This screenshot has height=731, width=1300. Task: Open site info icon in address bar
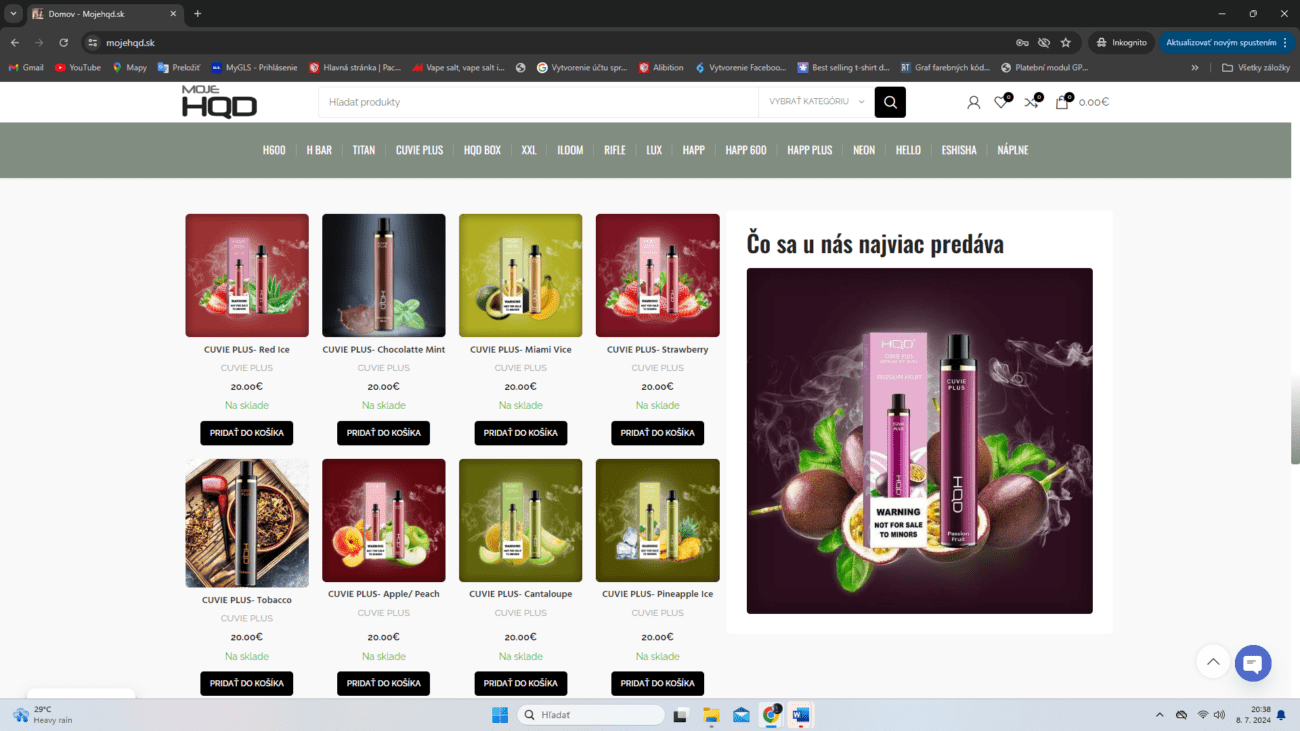[92, 43]
